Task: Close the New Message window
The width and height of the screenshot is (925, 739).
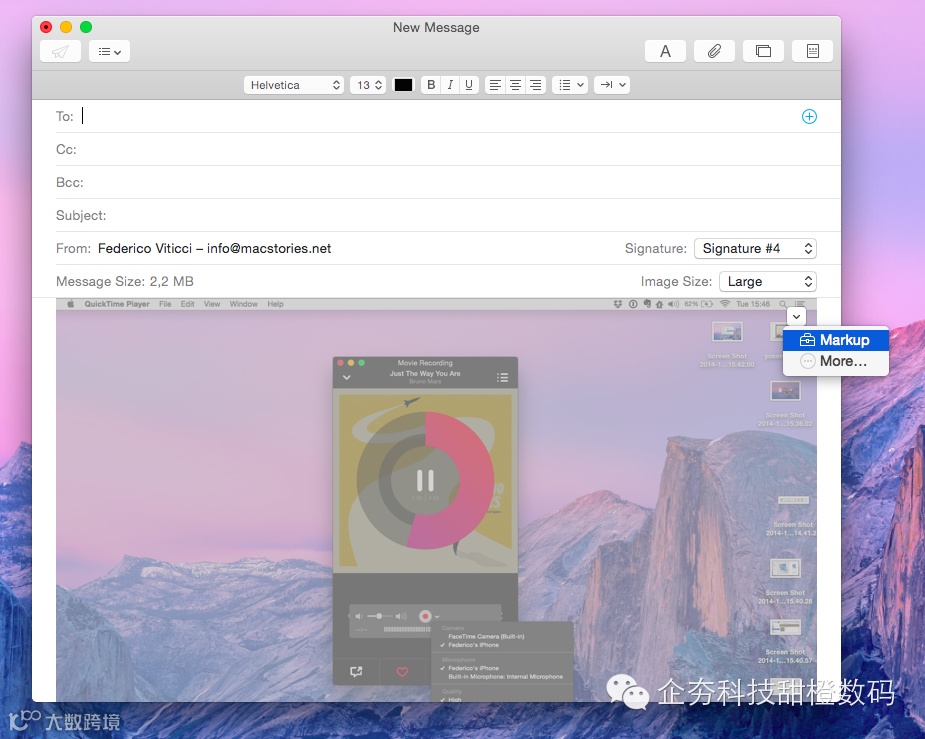Action: [46, 27]
